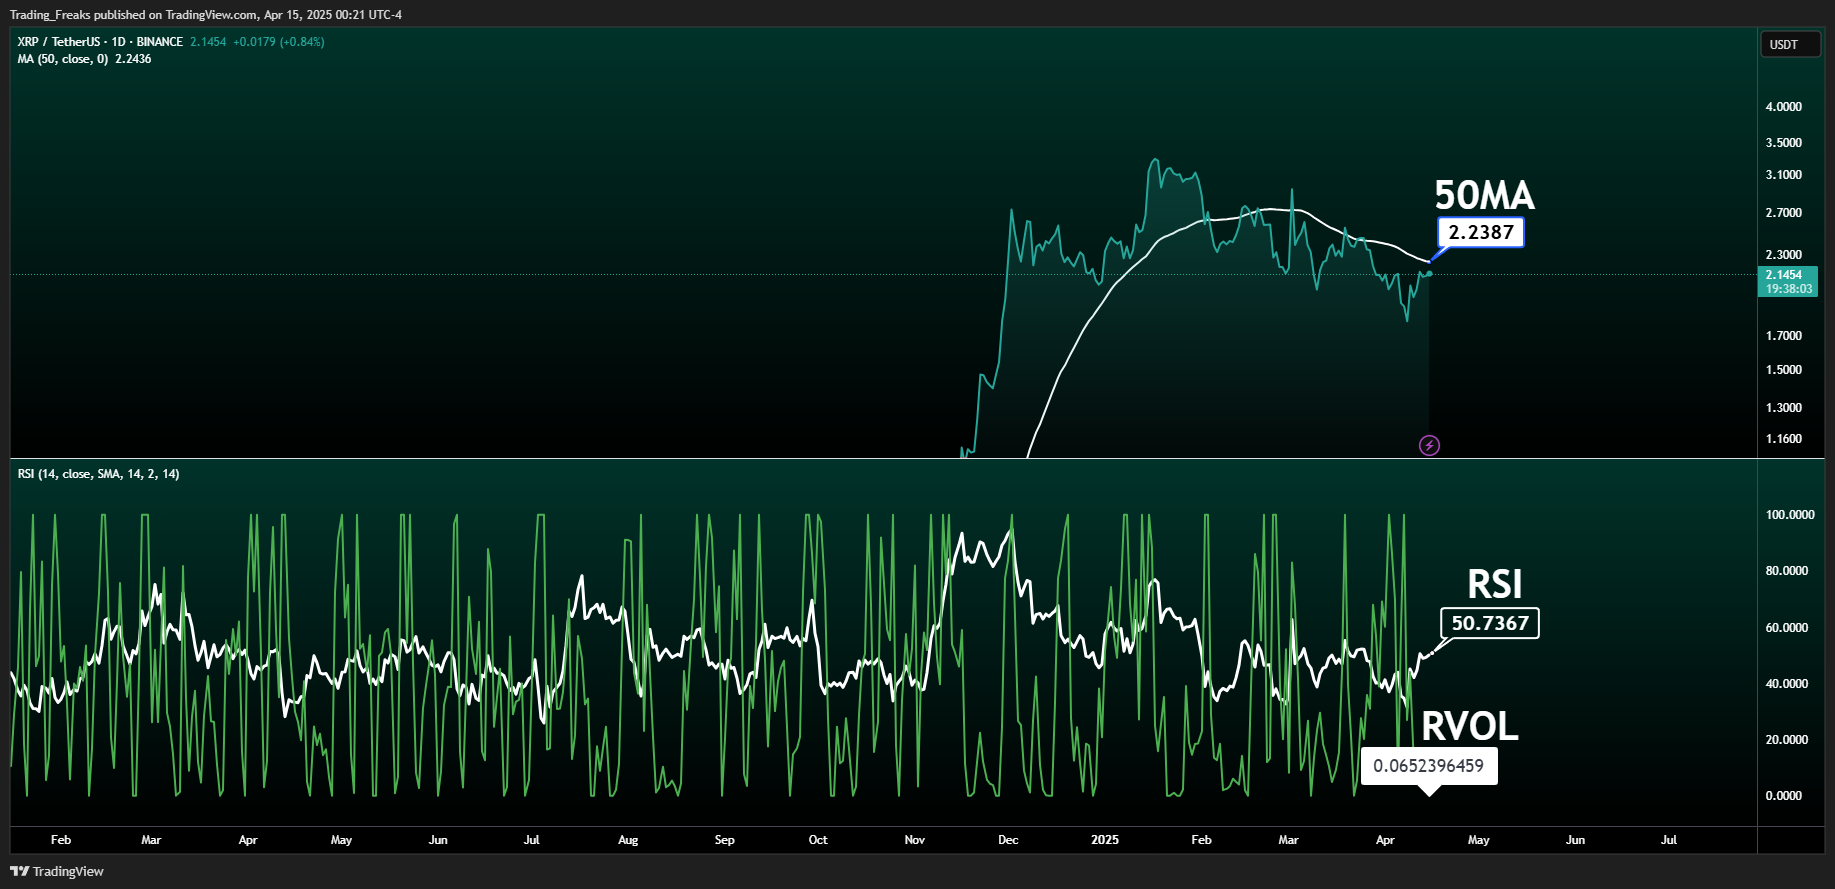Click the 2025 label on the time axis

tap(1105, 840)
